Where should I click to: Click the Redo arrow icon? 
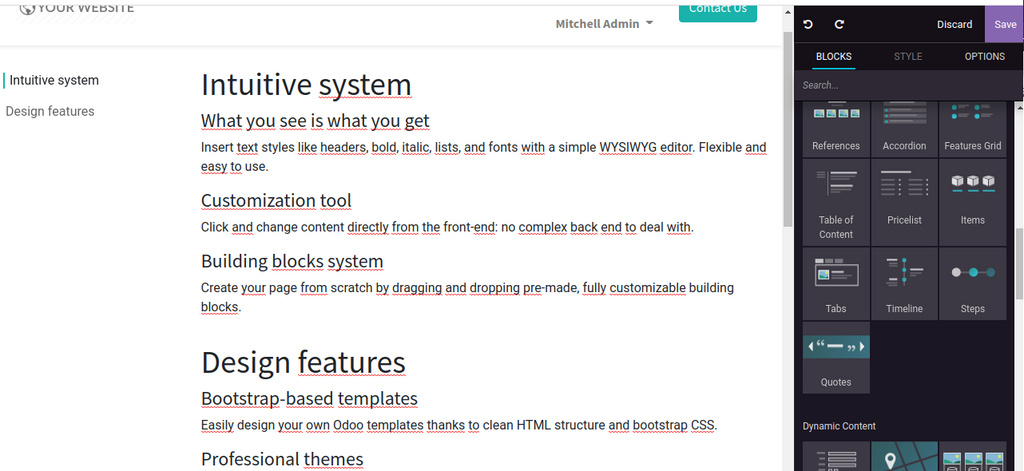[x=839, y=24]
